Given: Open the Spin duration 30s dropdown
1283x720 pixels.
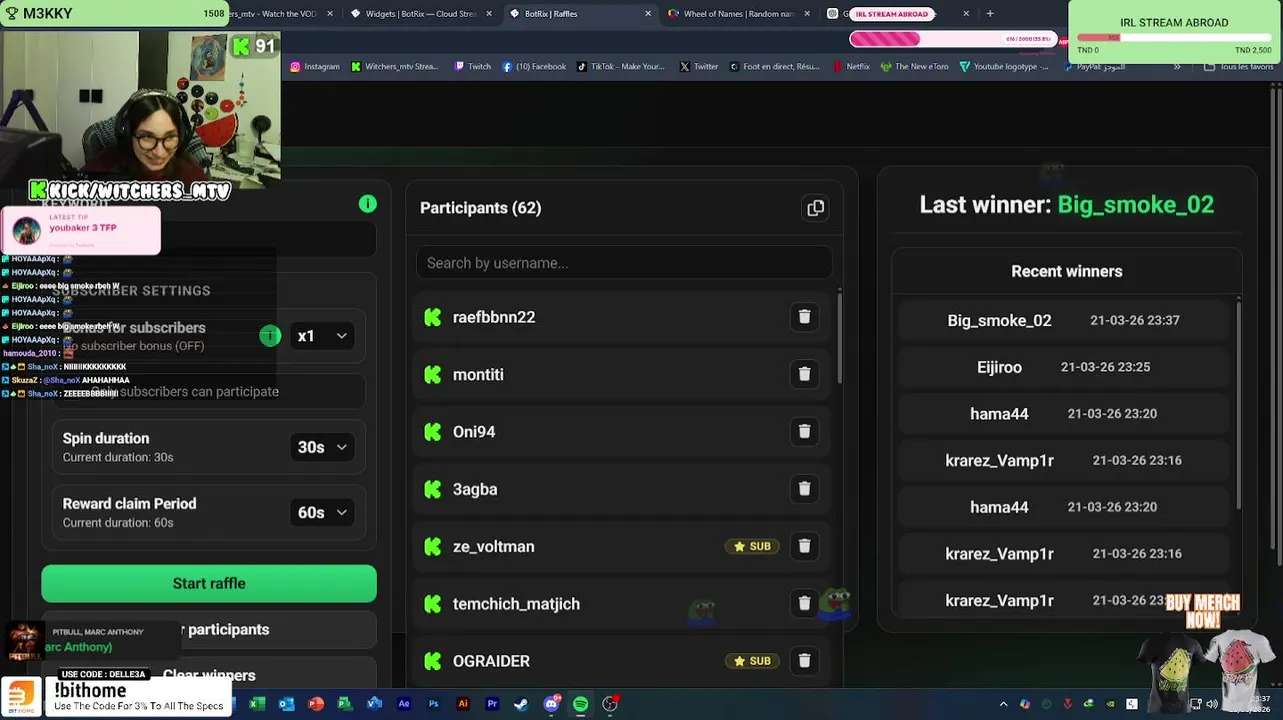Looking at the screenshot, I should click(322, 447).
